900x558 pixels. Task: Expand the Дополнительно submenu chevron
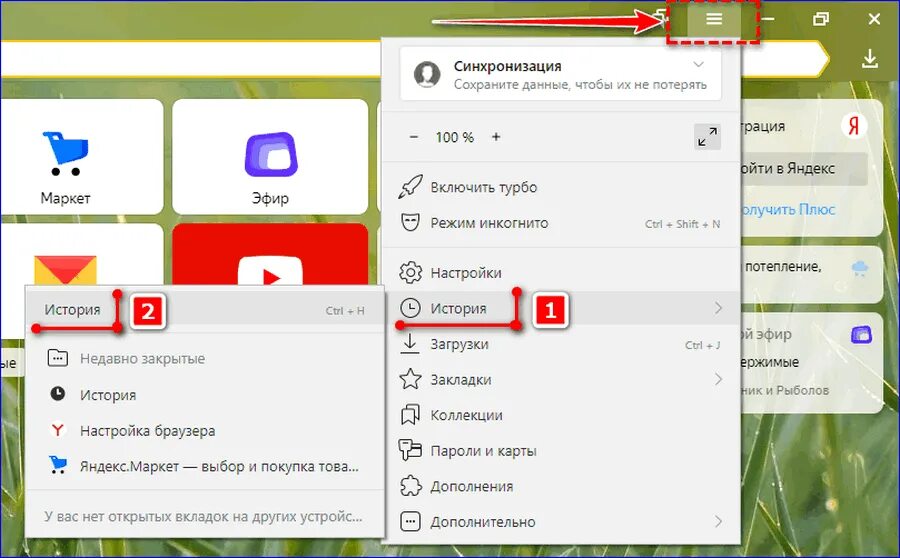(719, 521)
